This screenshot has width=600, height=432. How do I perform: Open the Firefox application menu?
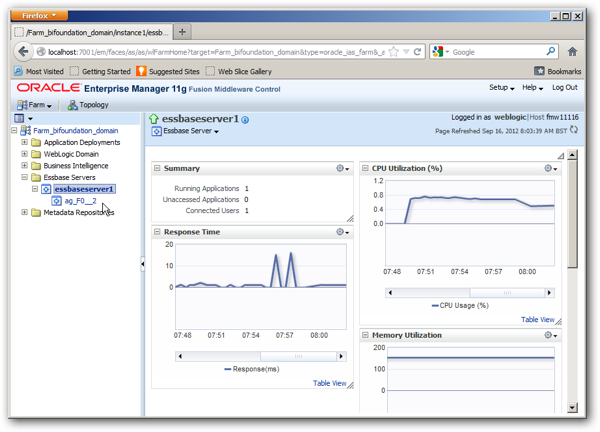tap(39, 15)
